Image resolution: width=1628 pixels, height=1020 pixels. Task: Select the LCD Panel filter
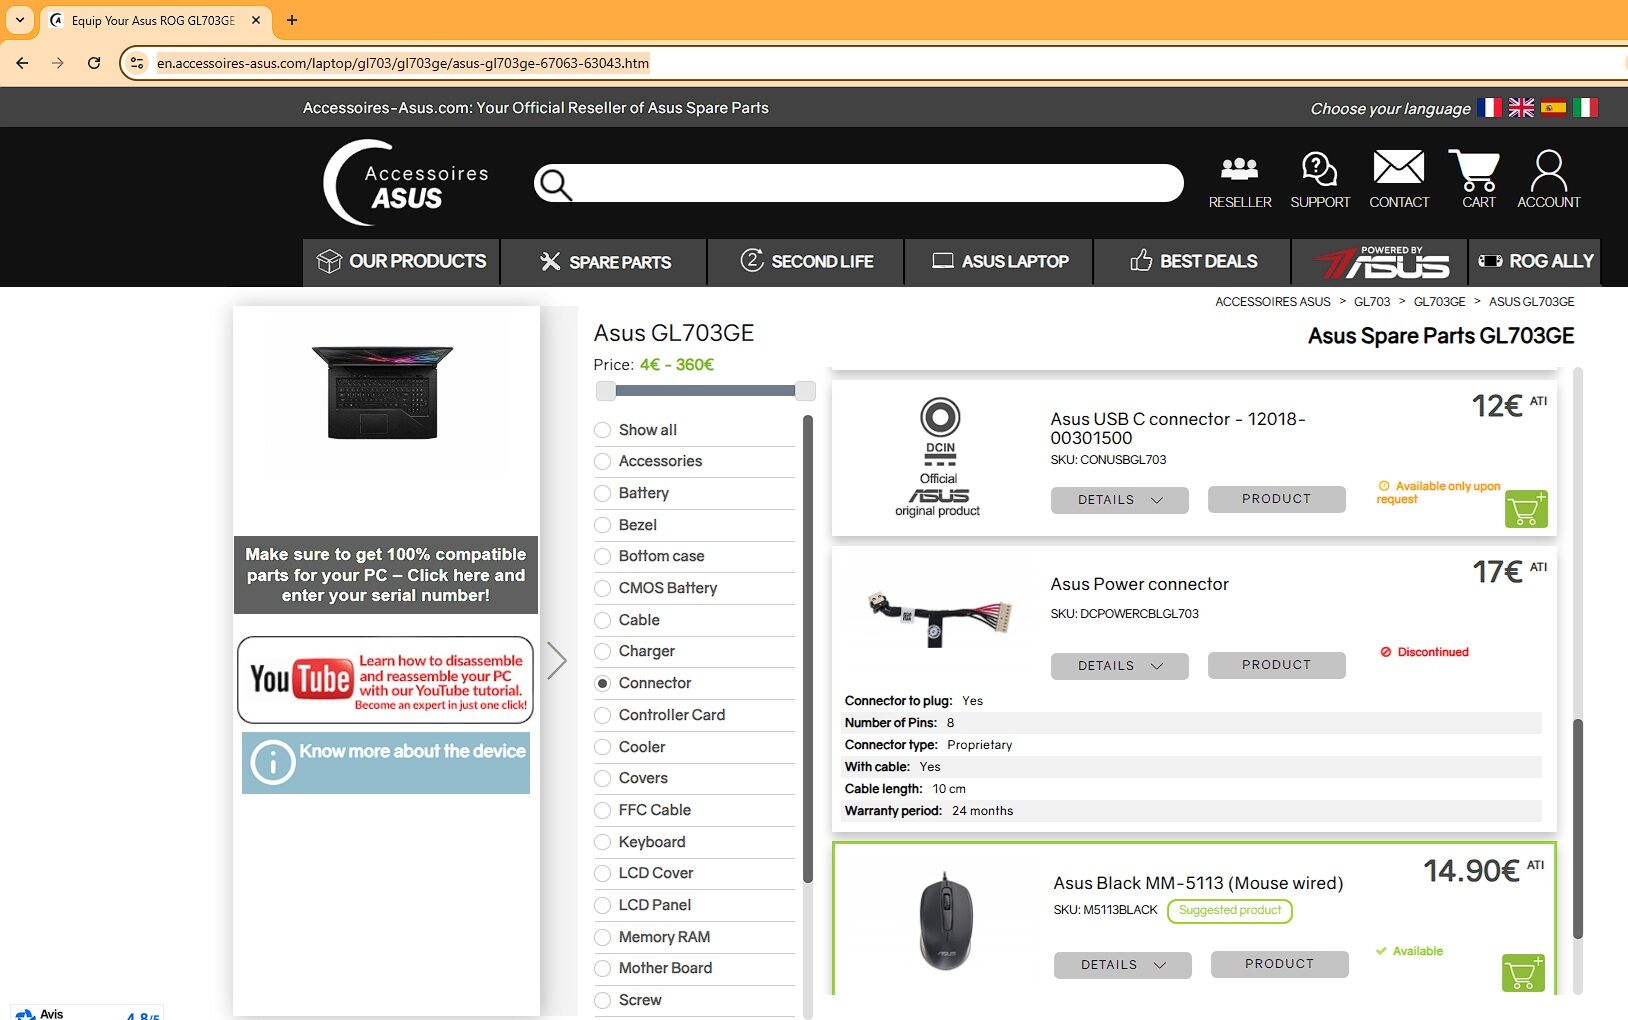click(x=602, y=905)
